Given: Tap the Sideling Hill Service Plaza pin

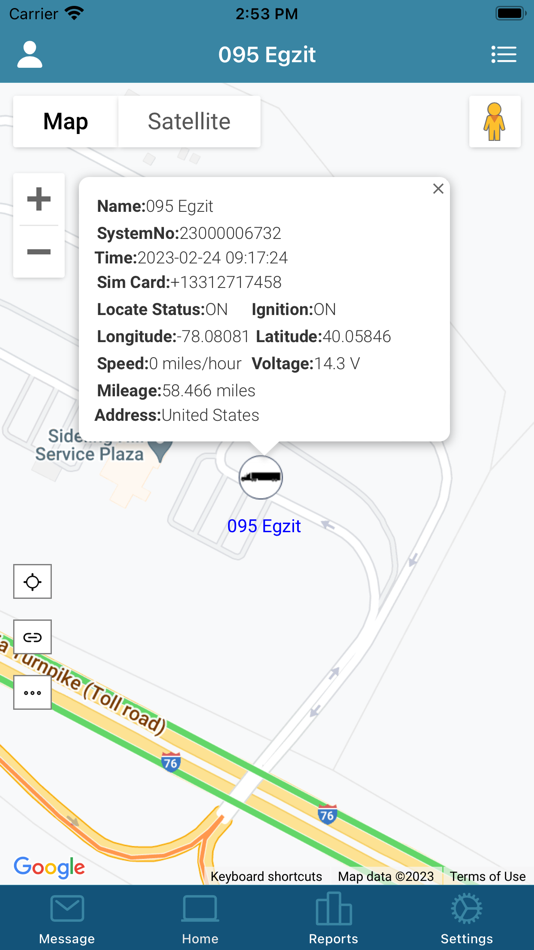Looking at the screenshot, I should (x=161, y=450).
